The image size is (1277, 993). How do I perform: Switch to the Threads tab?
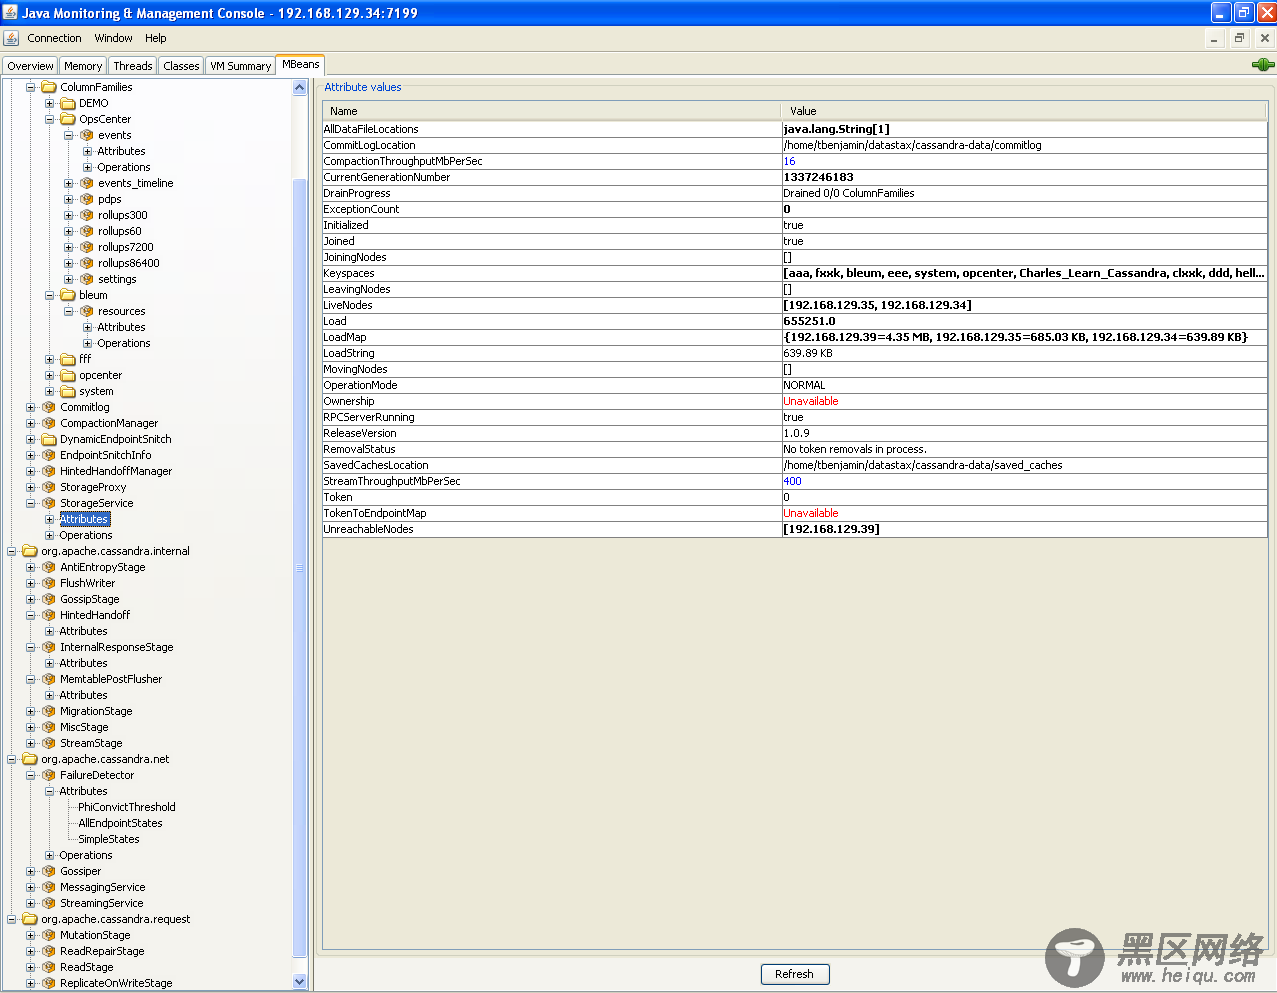coord(133,66)
